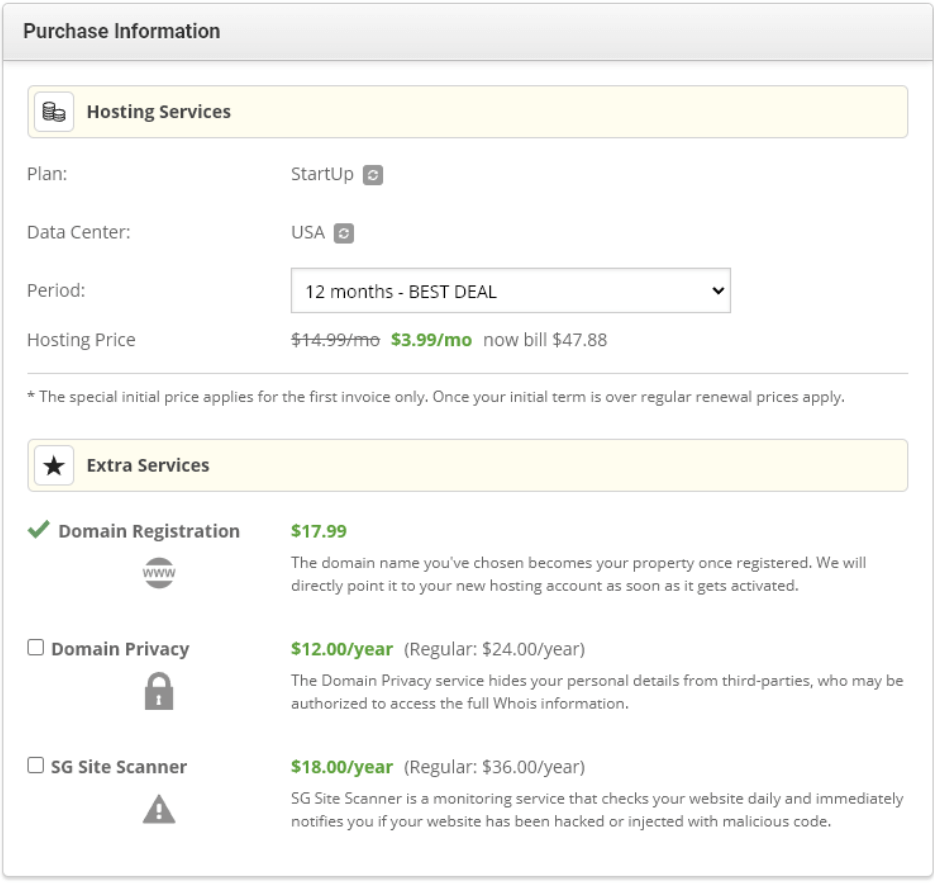Click the Hosting Services database icon
The image size is (934, 884).
click(53, 110)
